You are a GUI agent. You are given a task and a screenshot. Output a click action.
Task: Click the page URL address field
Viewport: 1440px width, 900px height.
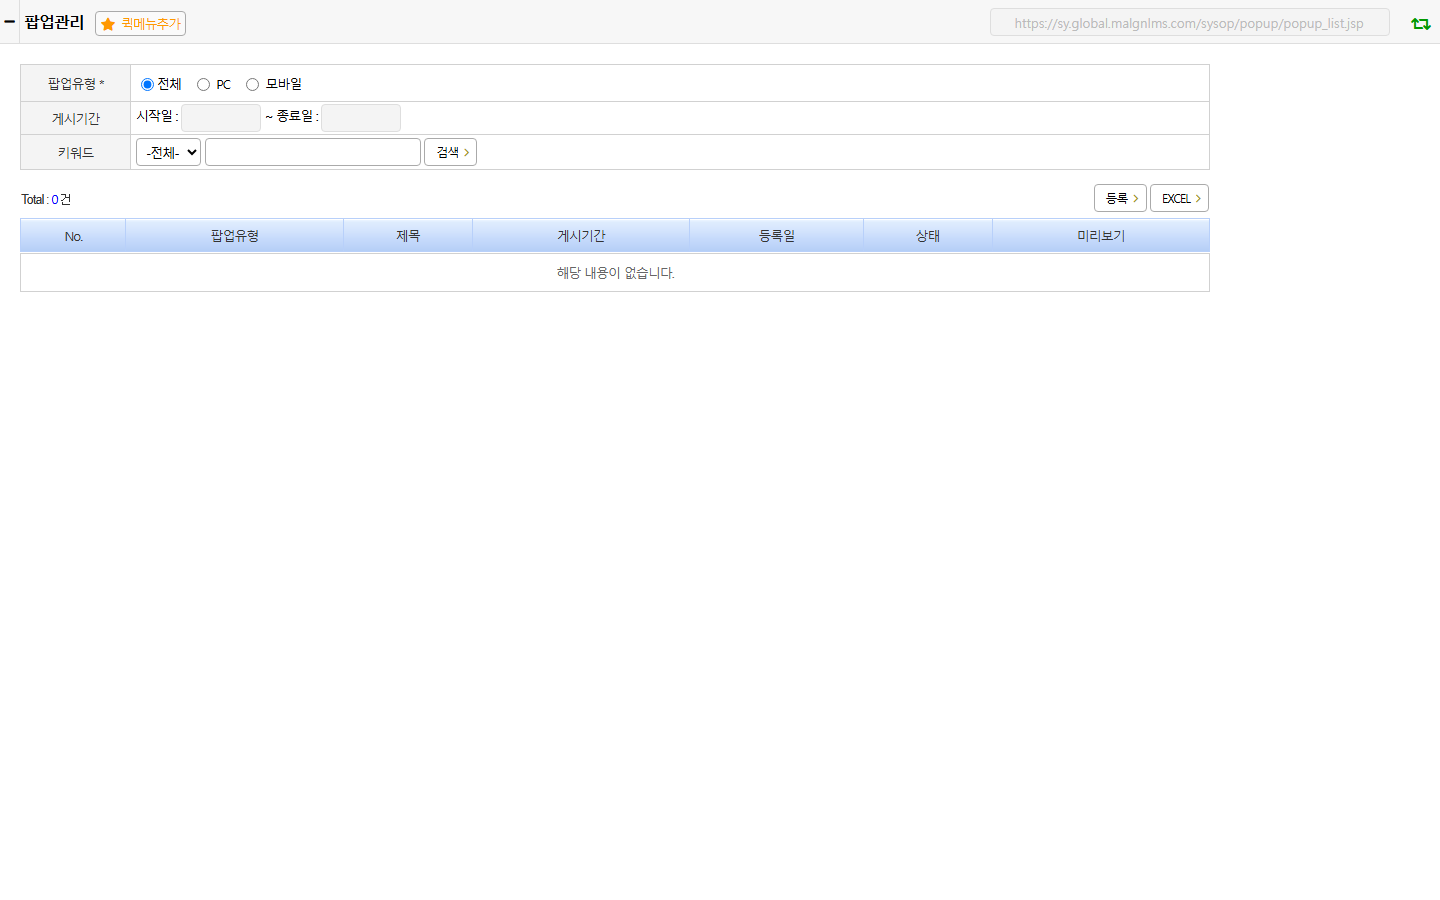click(x=1190, y=22)
